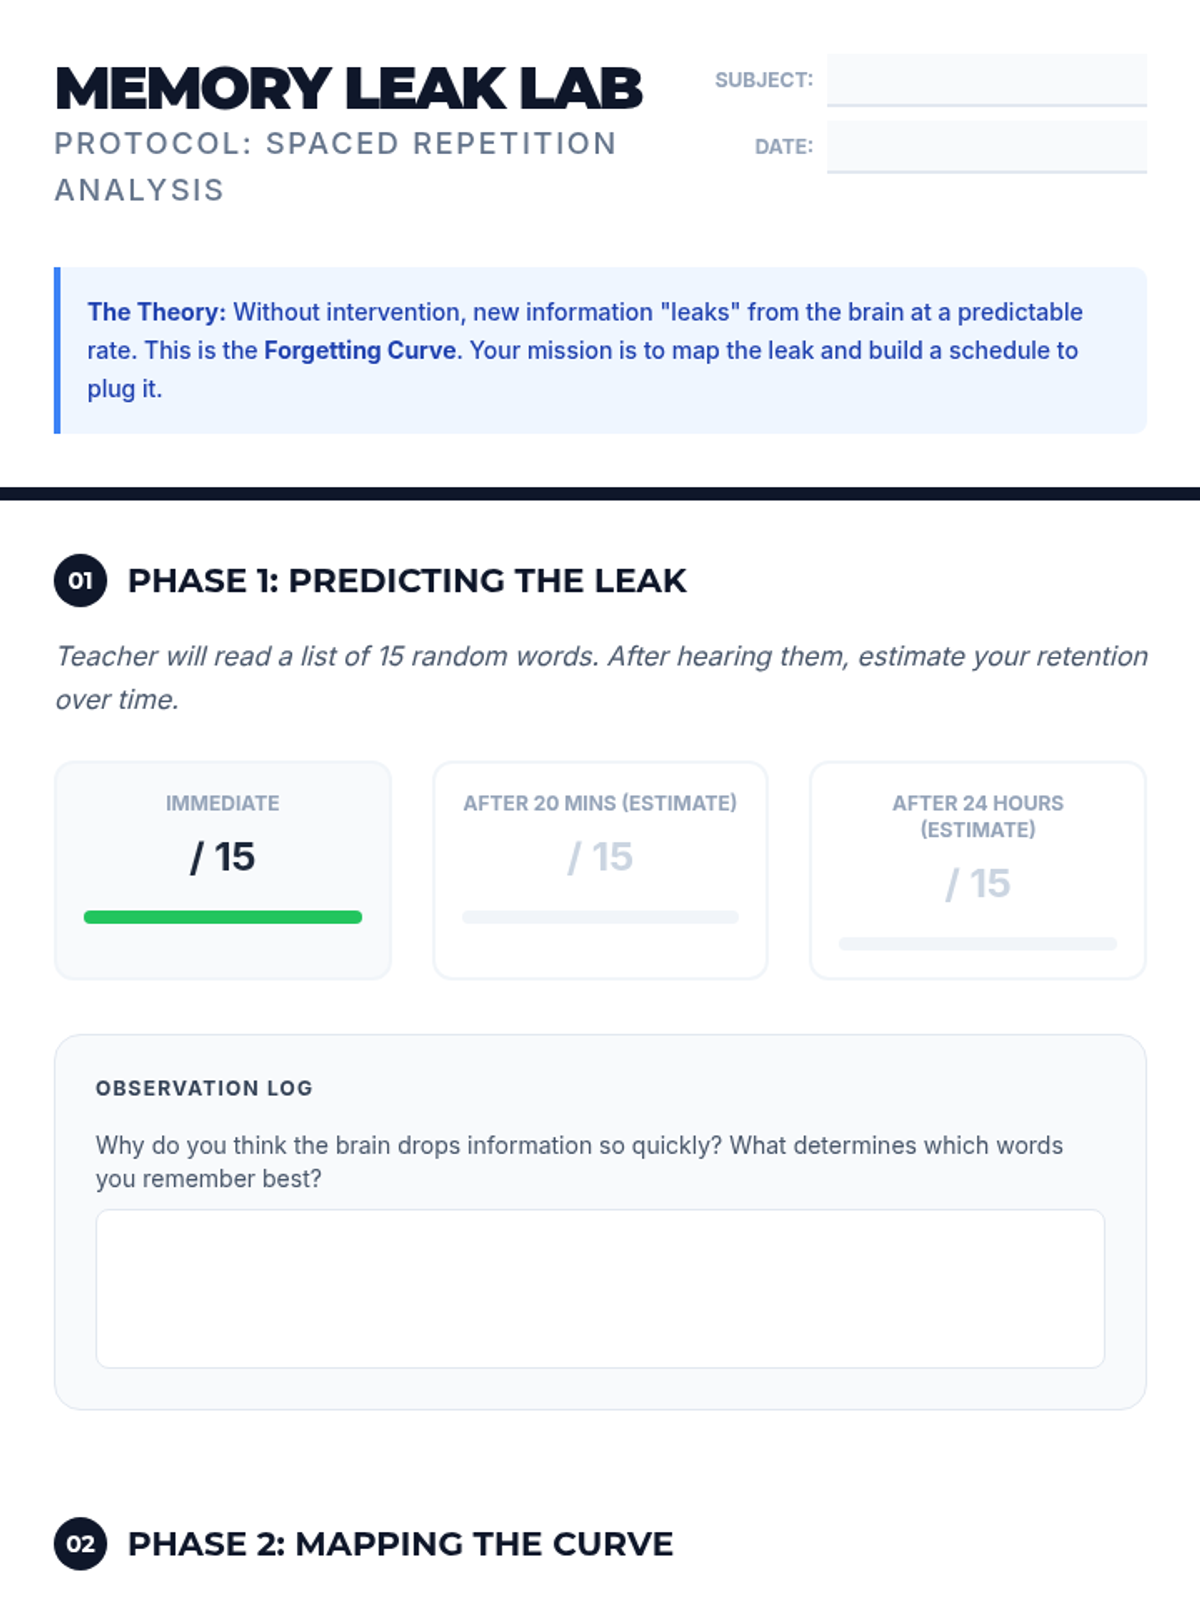Click the "Memory Leak Lab" title
This screenshot has width=1200, height=1600.
[348, 88]
